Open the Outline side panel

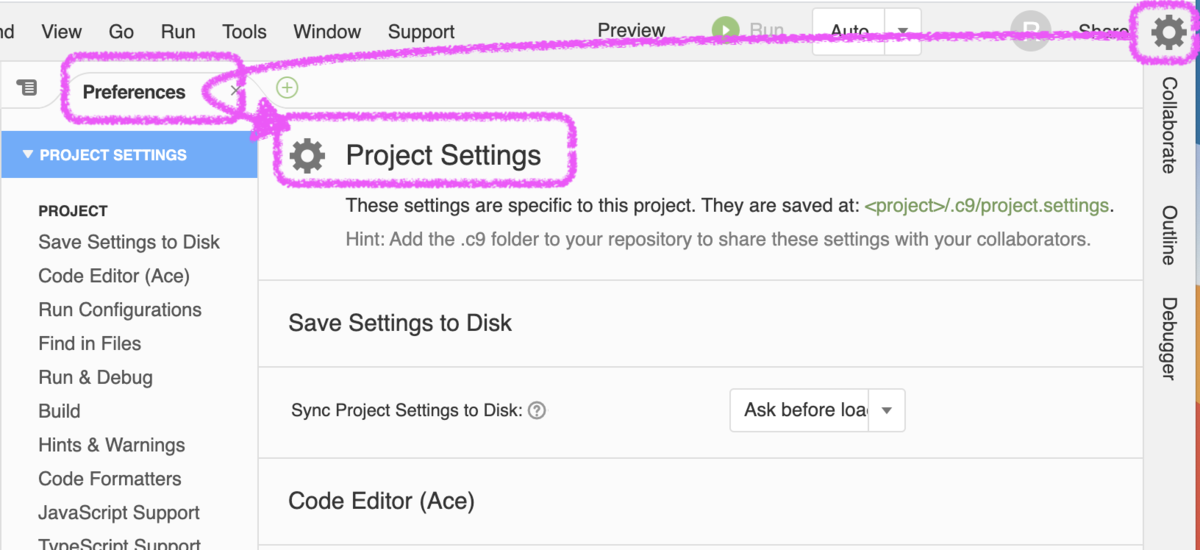tap(1168, 235)
